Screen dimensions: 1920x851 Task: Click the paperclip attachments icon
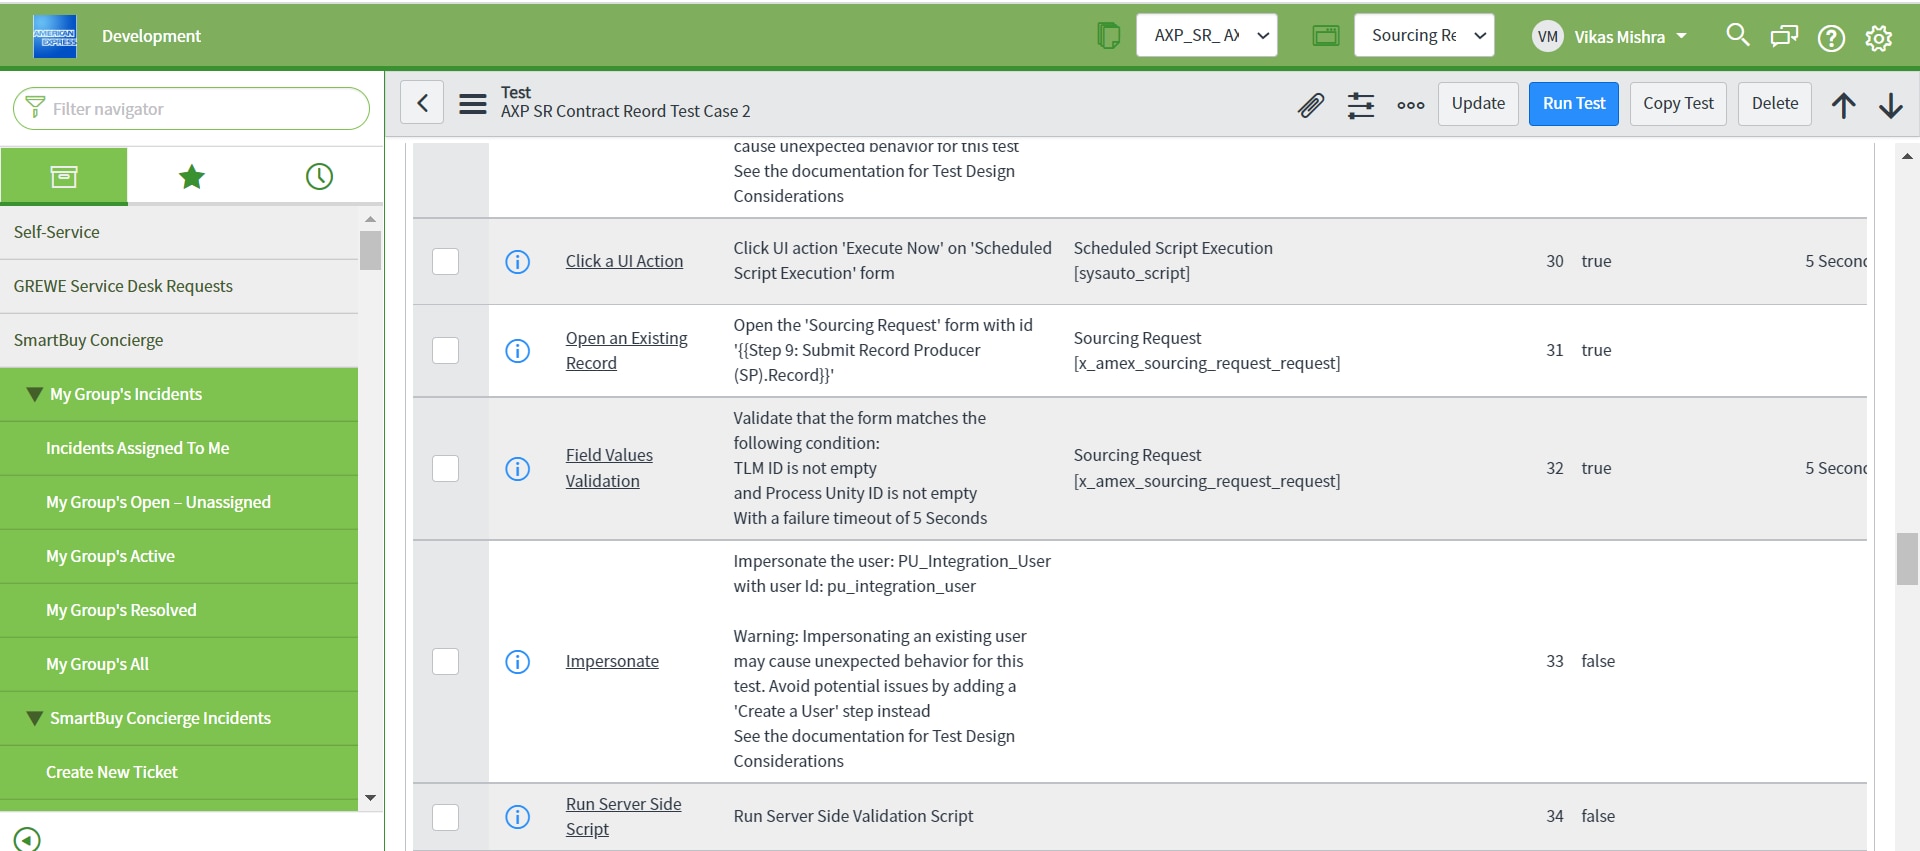tap(1311, 105)
